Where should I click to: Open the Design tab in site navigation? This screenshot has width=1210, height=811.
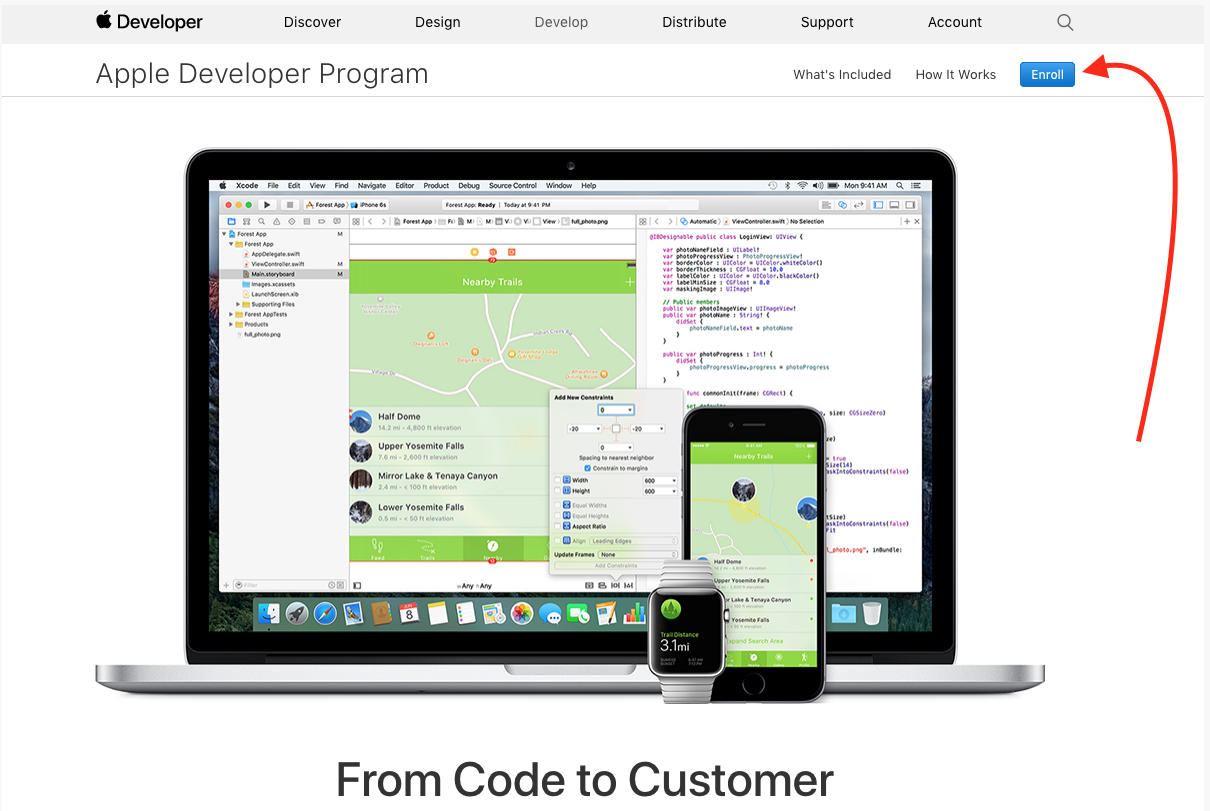point(438,22)
